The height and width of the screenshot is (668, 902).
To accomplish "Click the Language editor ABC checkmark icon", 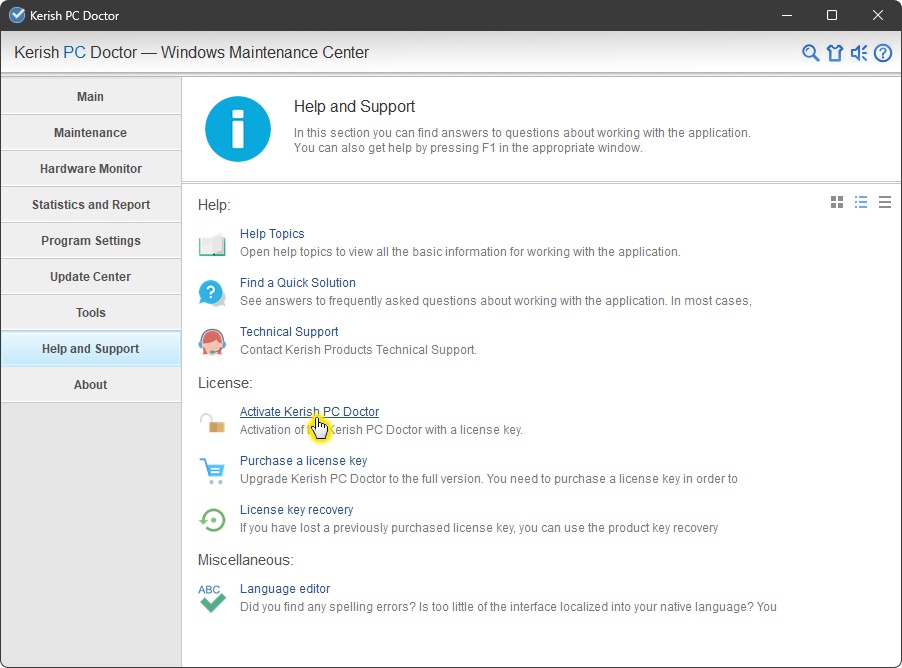I will tap(212, 598).
